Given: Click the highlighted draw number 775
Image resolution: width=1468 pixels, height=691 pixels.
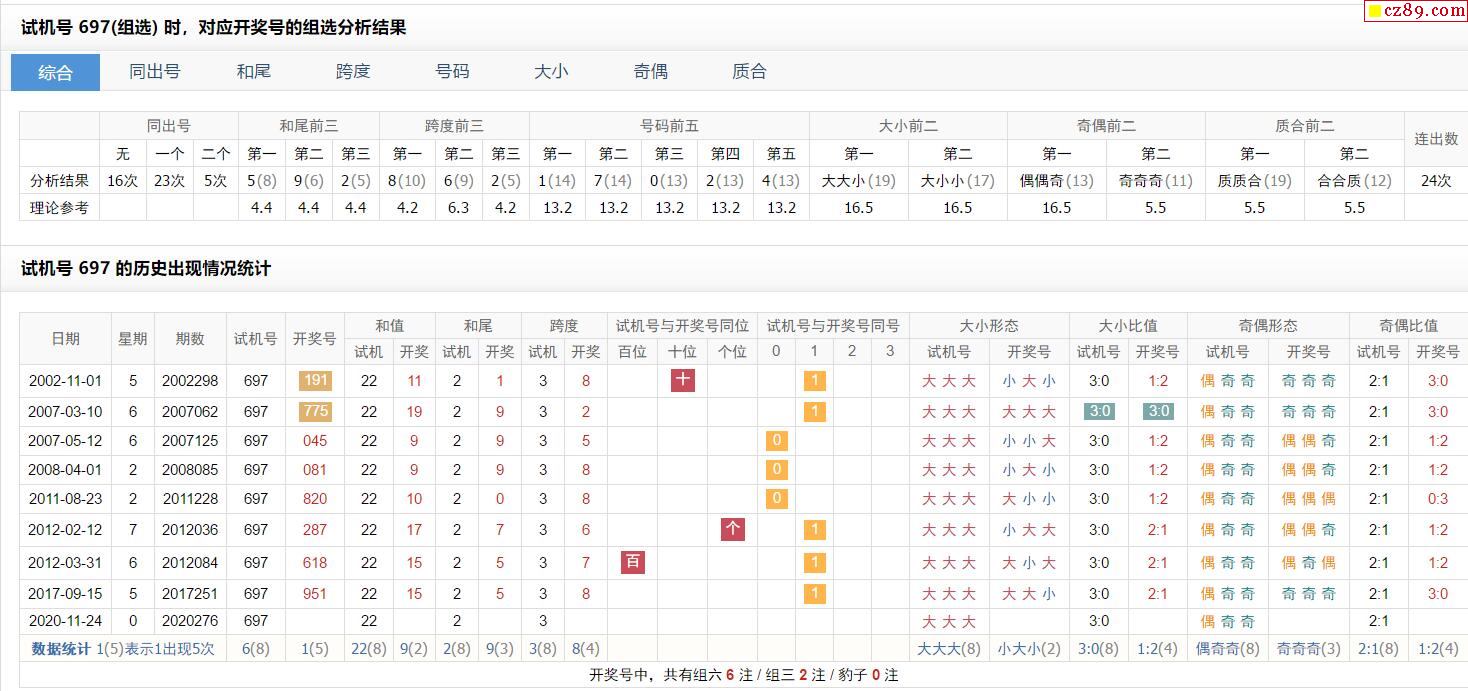Looking at the screenshot, I should click(315, 411).
